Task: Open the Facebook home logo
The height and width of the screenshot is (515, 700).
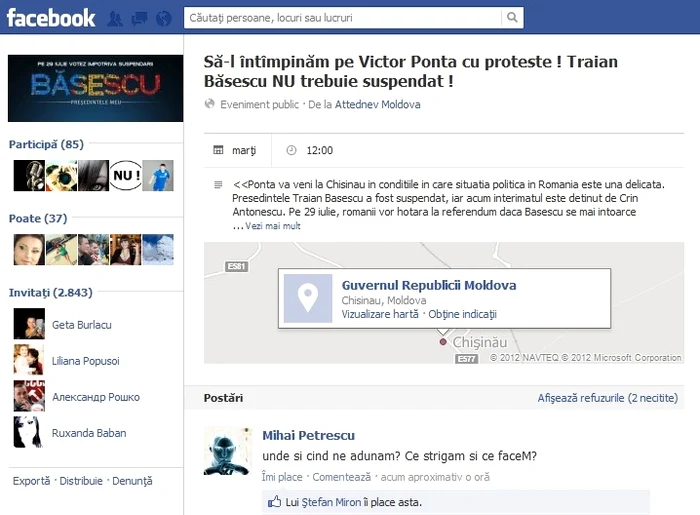Action: coord(51,18)
